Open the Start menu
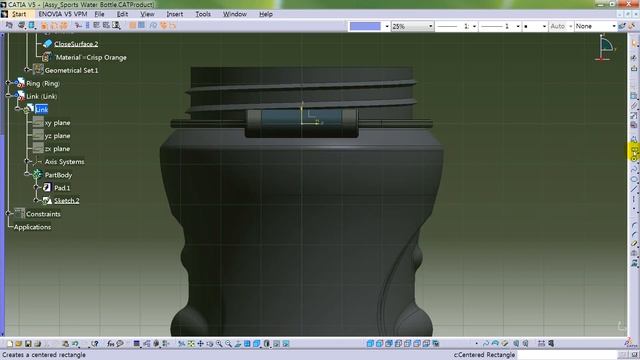The height and width of the screenshot is (360, 640). point(19,14)
